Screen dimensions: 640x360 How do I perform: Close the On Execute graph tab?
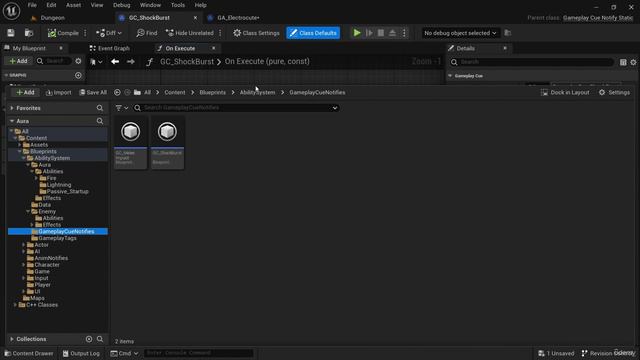tap(213, 48)
